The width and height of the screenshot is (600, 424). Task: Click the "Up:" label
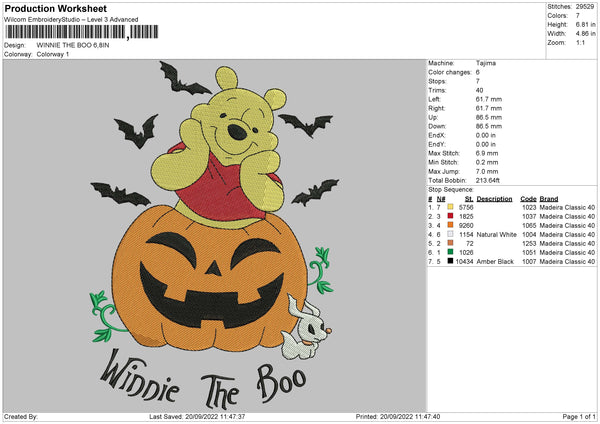click(433, 117)
